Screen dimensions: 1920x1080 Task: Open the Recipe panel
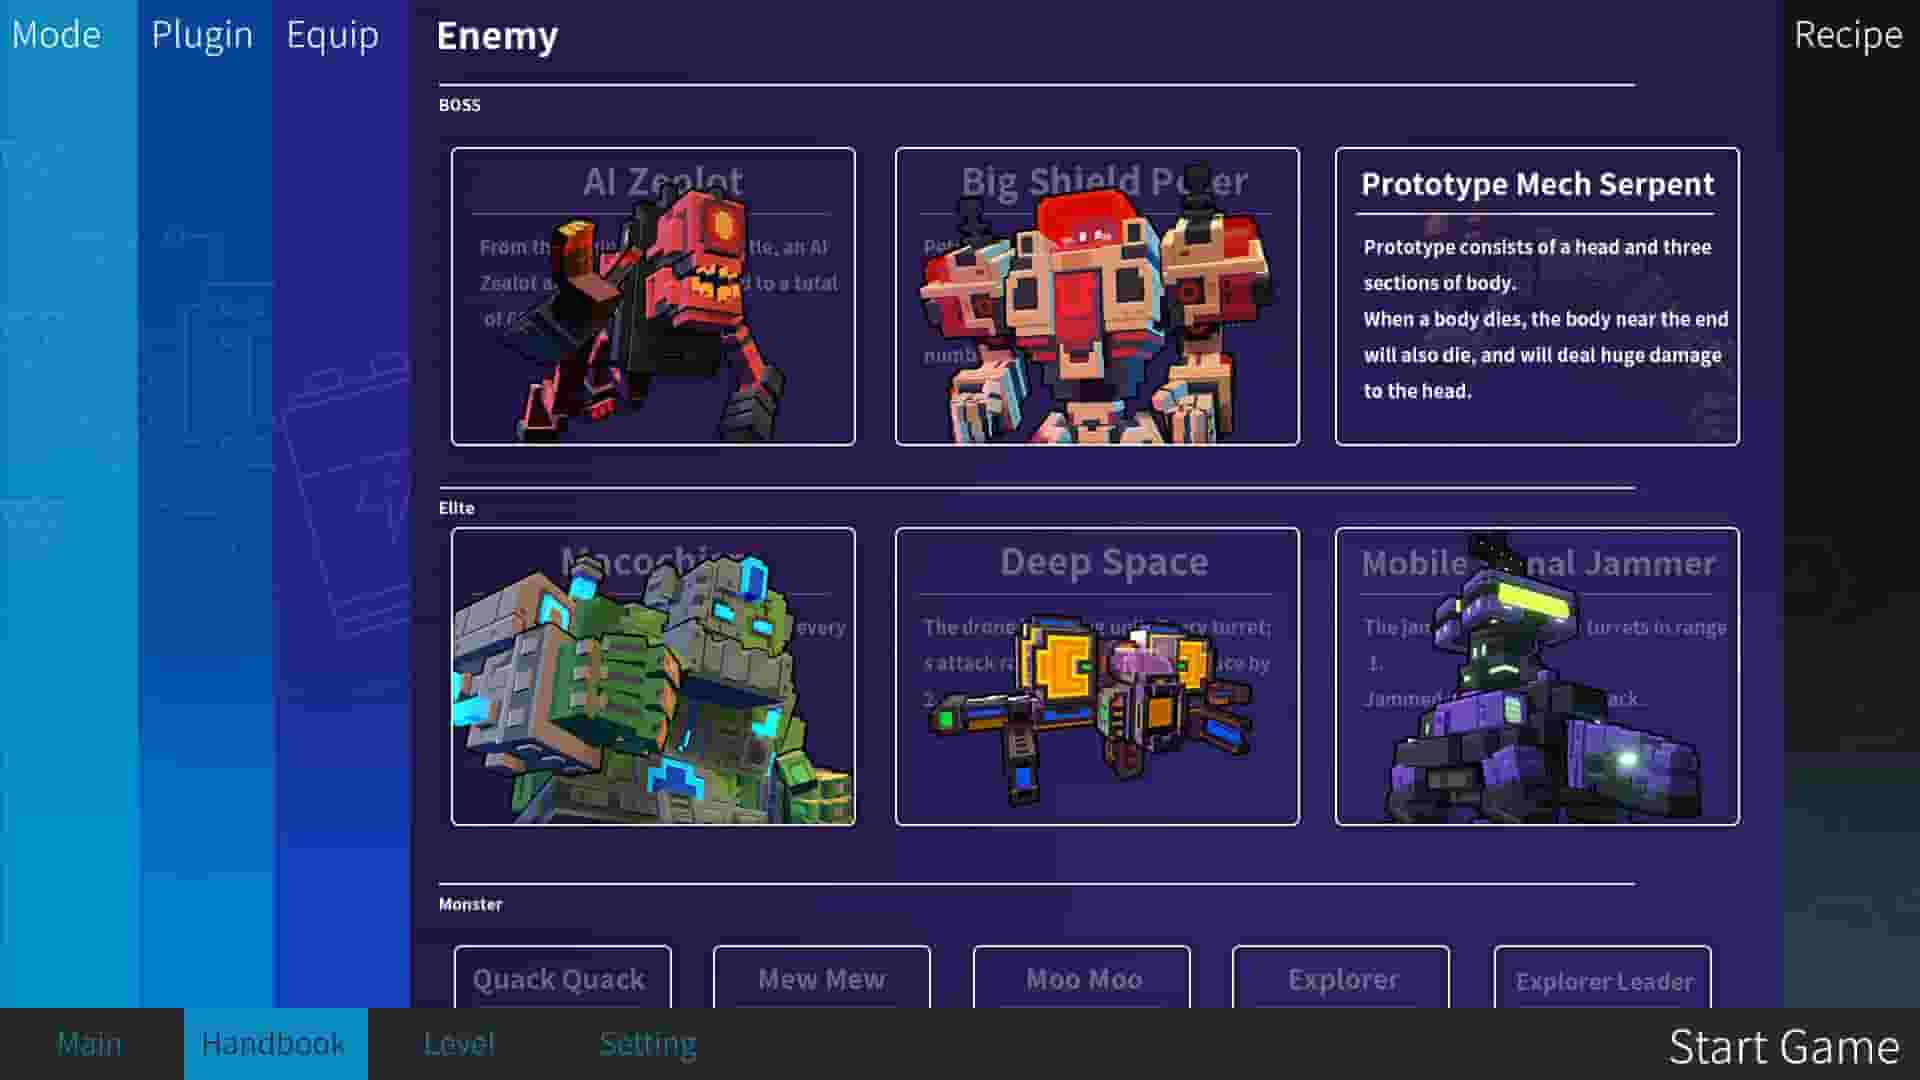(1849, 35)
